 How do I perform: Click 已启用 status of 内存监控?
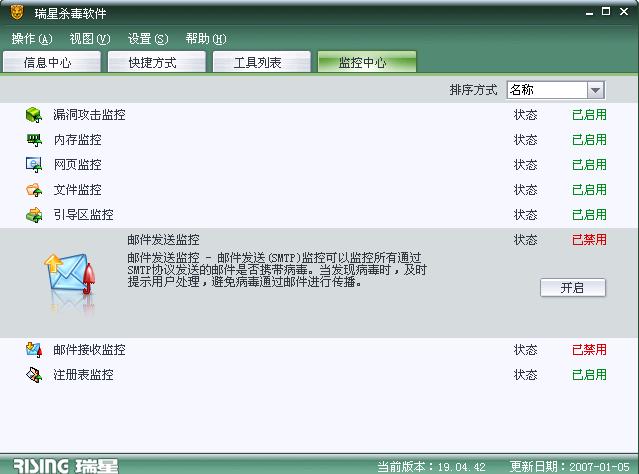click(x=589, y=140)
